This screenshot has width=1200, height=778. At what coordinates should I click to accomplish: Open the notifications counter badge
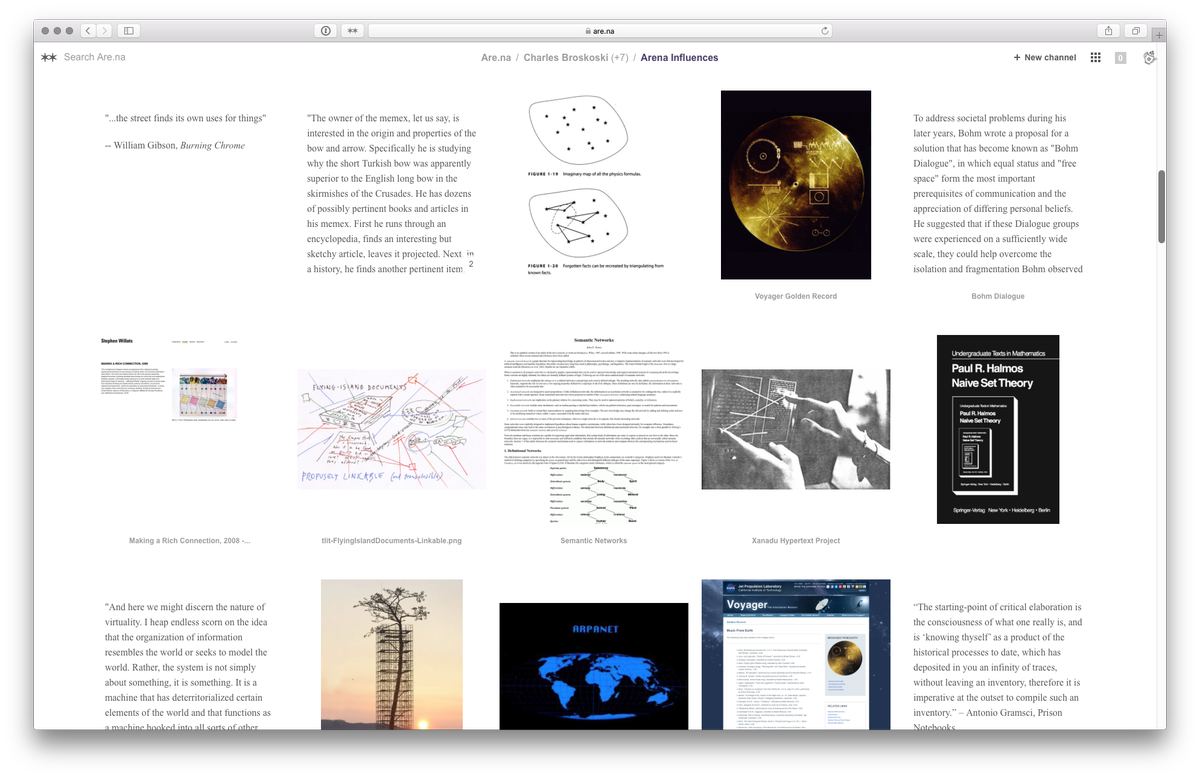click(1120, 58)
